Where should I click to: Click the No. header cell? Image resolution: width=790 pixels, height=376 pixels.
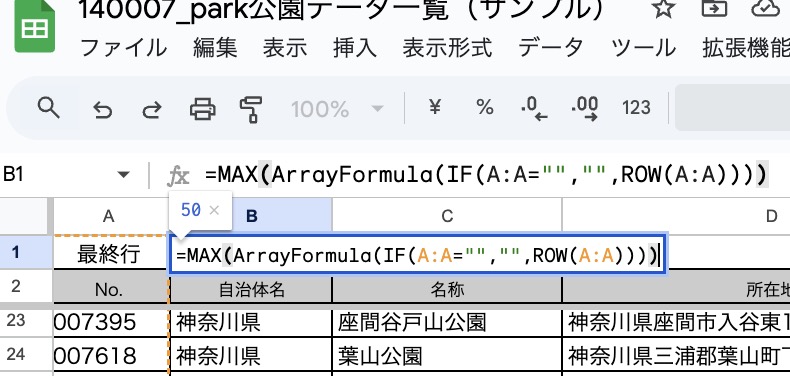(109, 289)
